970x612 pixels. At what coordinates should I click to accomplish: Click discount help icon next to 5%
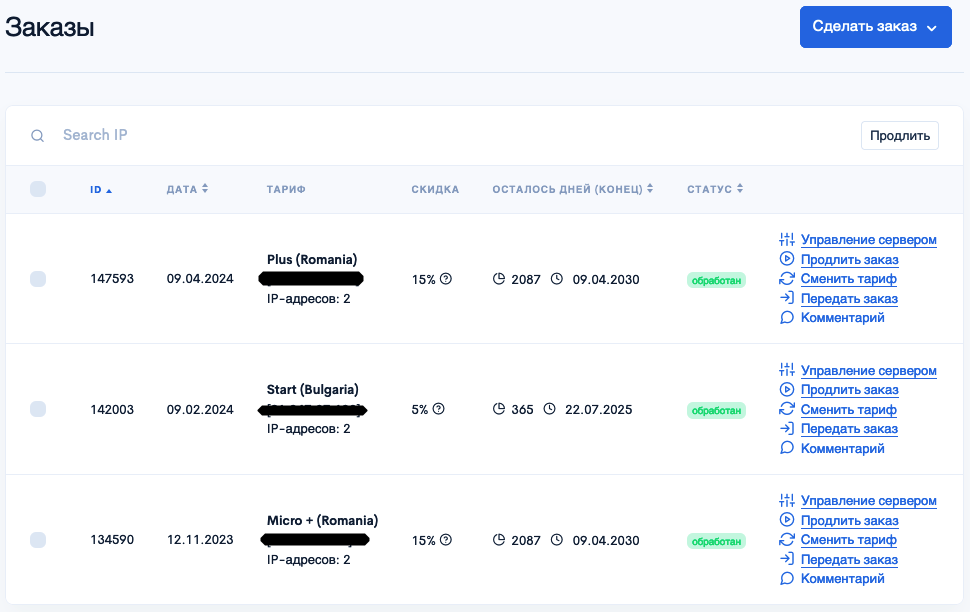pyautogui.click(x=439, y=409)
